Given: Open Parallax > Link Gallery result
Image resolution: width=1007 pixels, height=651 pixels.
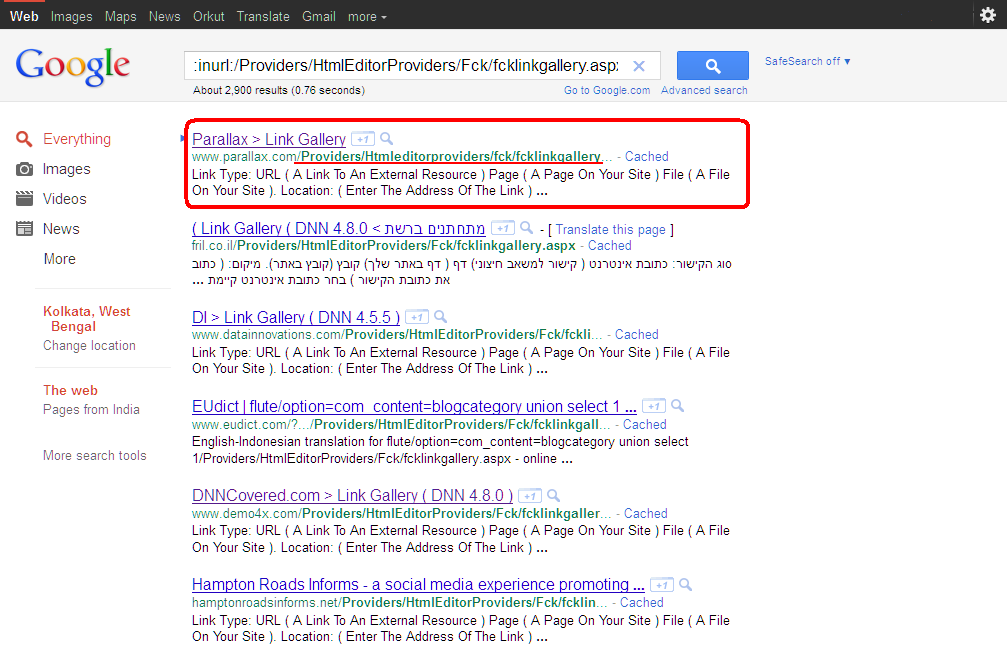Looking at the screenshot, I should point(268,139).
